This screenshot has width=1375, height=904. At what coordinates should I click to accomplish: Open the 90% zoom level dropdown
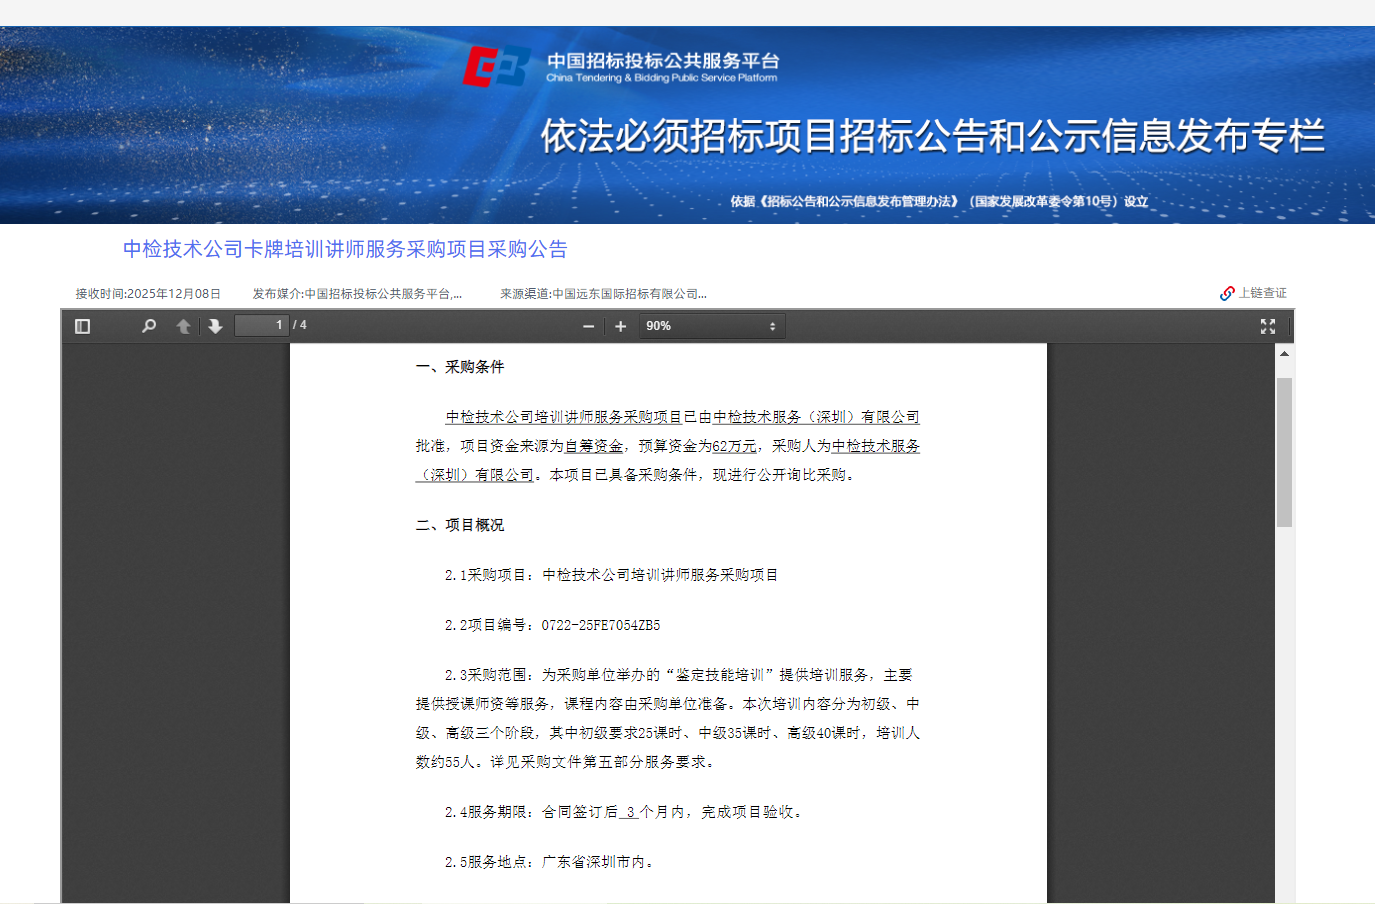pyautogui.click(x=711, y=326)
